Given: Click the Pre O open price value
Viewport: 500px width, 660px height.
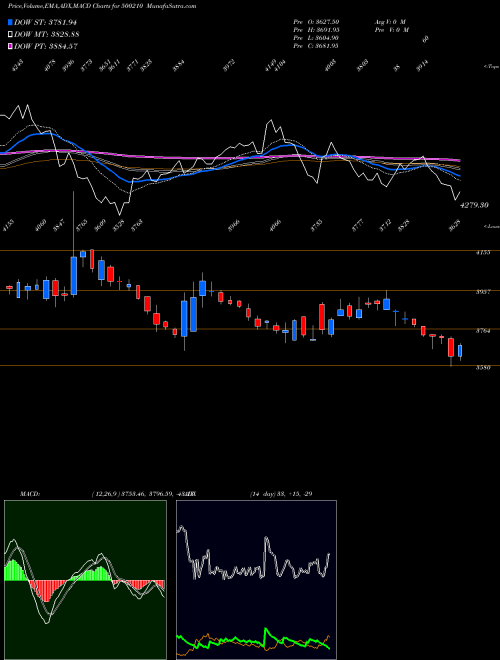Looking at the screenshot, I should pos(316,21).
